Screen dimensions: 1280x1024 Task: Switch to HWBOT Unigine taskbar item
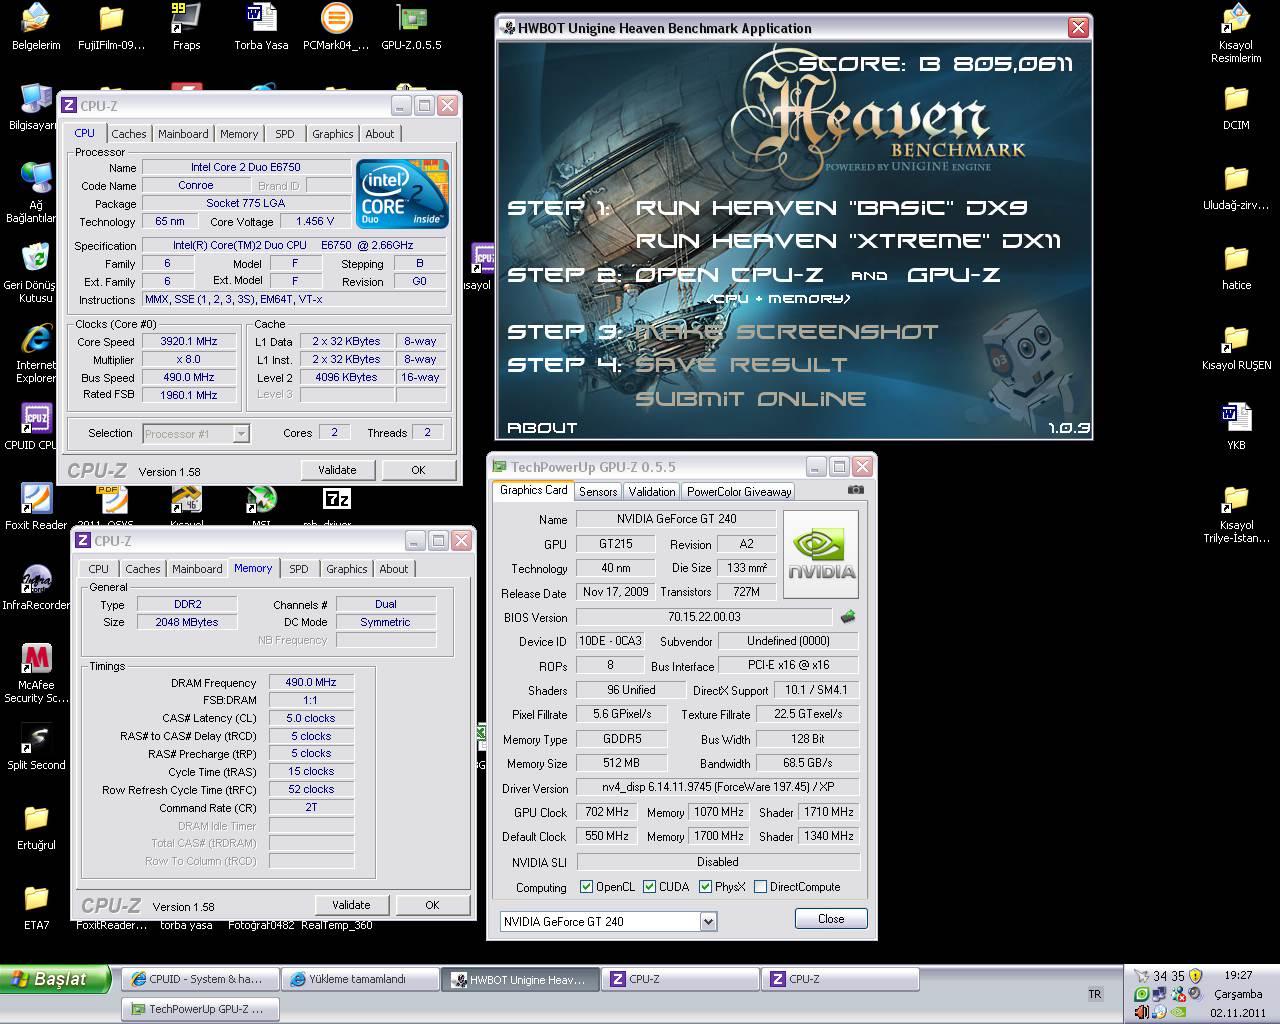[520, 979]
